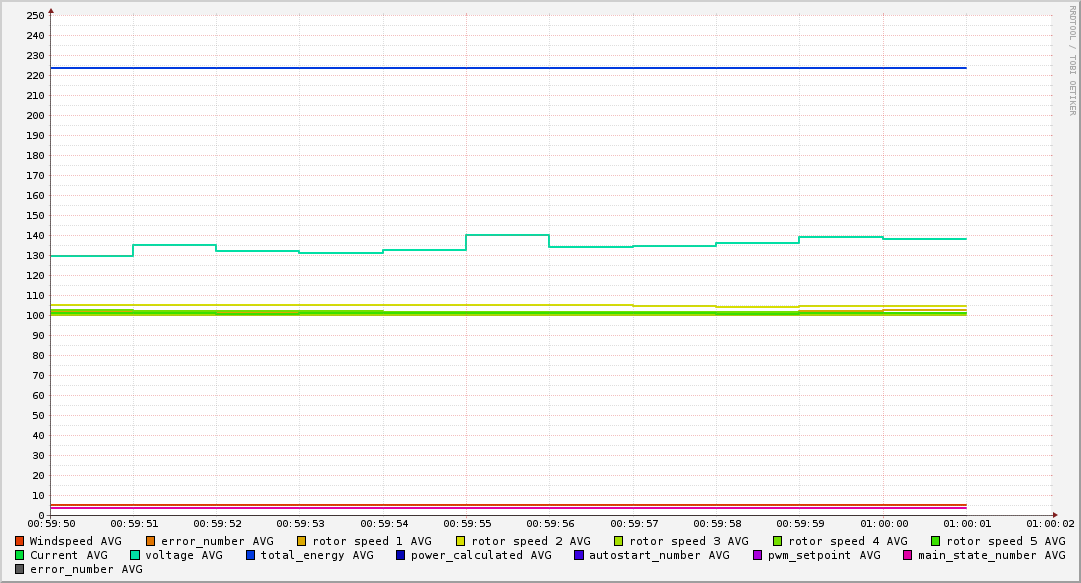Click the rotor speed 5 AVG swatch
Image resolution: width=1081 pixels, height=583 pixels.
[936, 541]
